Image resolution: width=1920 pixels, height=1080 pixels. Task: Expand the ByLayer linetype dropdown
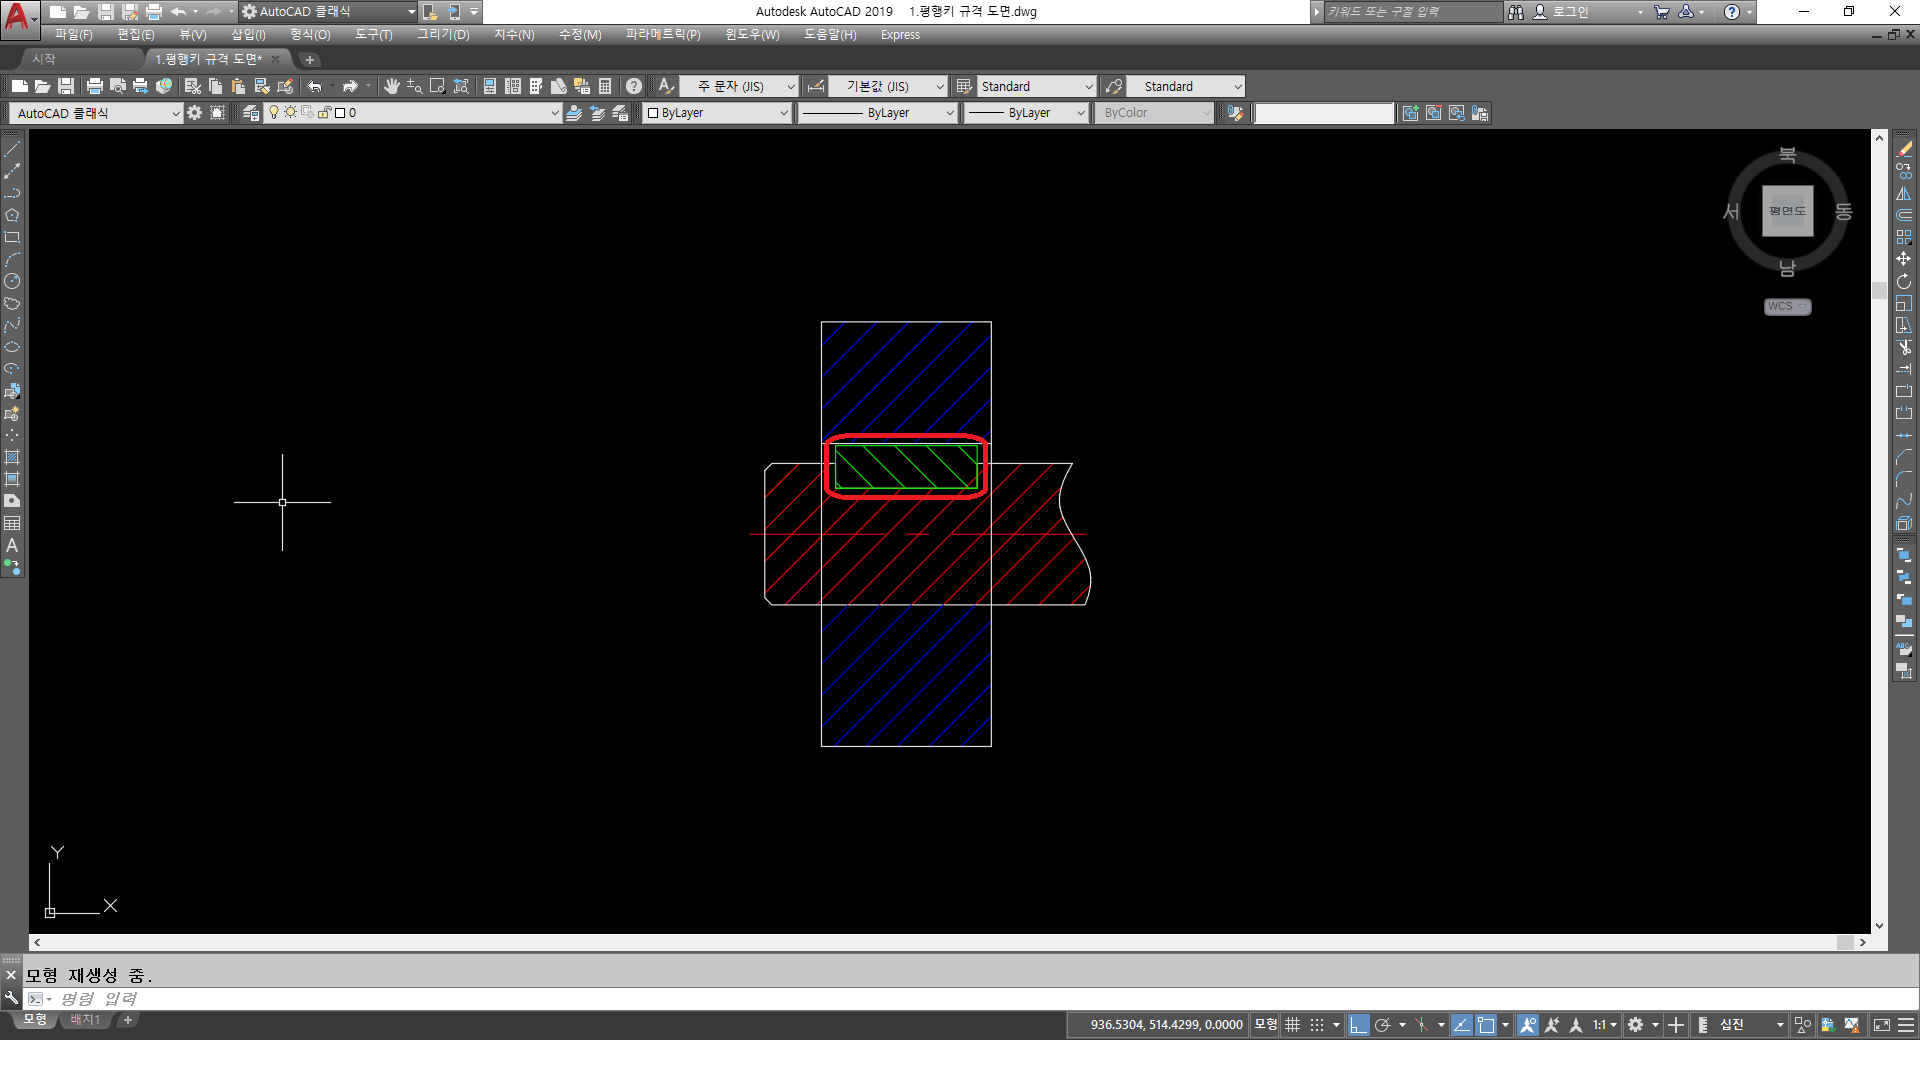[950, 113]
